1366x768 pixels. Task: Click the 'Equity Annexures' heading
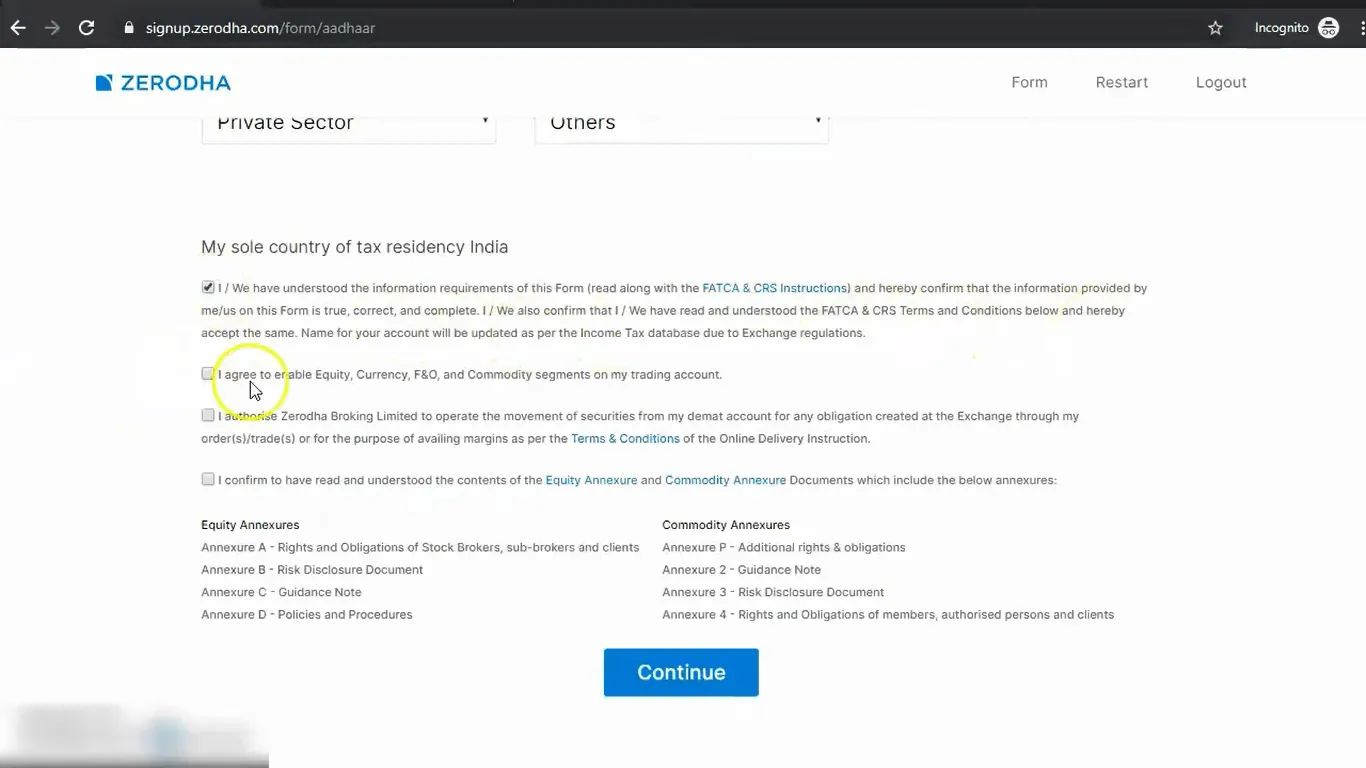[x=250, y=525]
